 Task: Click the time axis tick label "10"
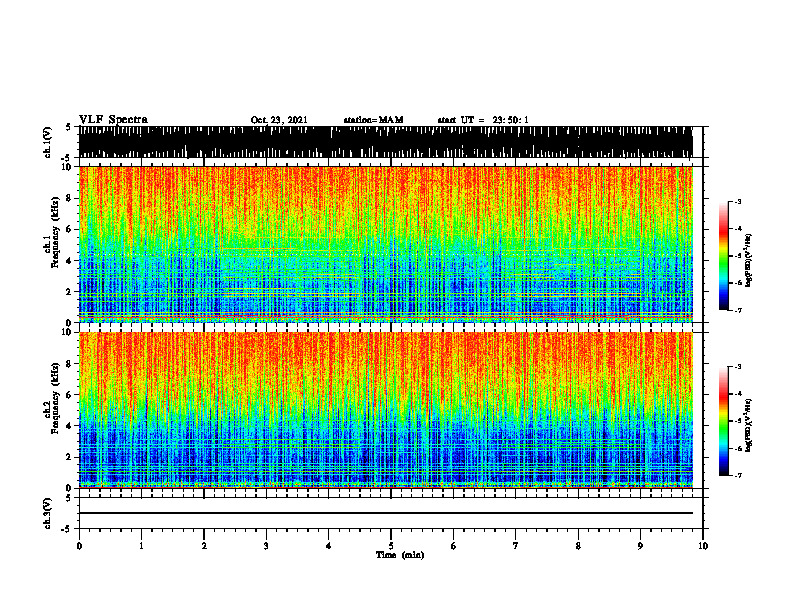[x=703, y=546]
